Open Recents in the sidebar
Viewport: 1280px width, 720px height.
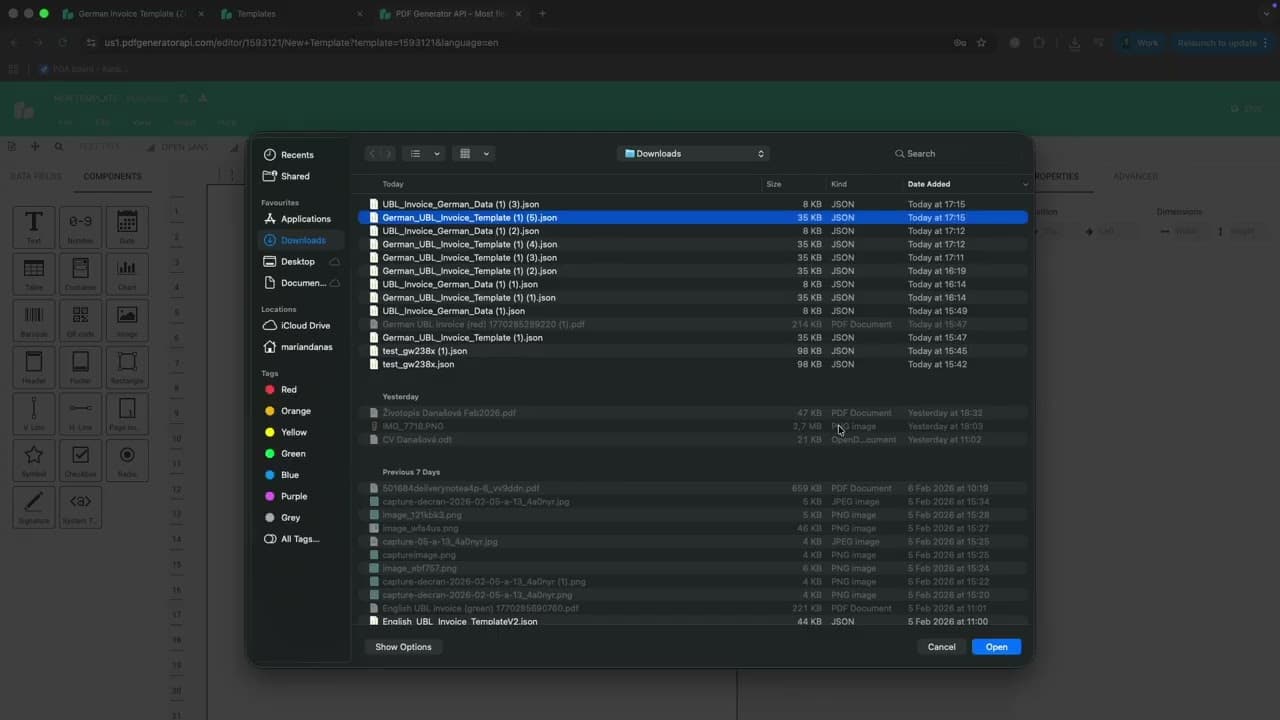coord(296,155)
